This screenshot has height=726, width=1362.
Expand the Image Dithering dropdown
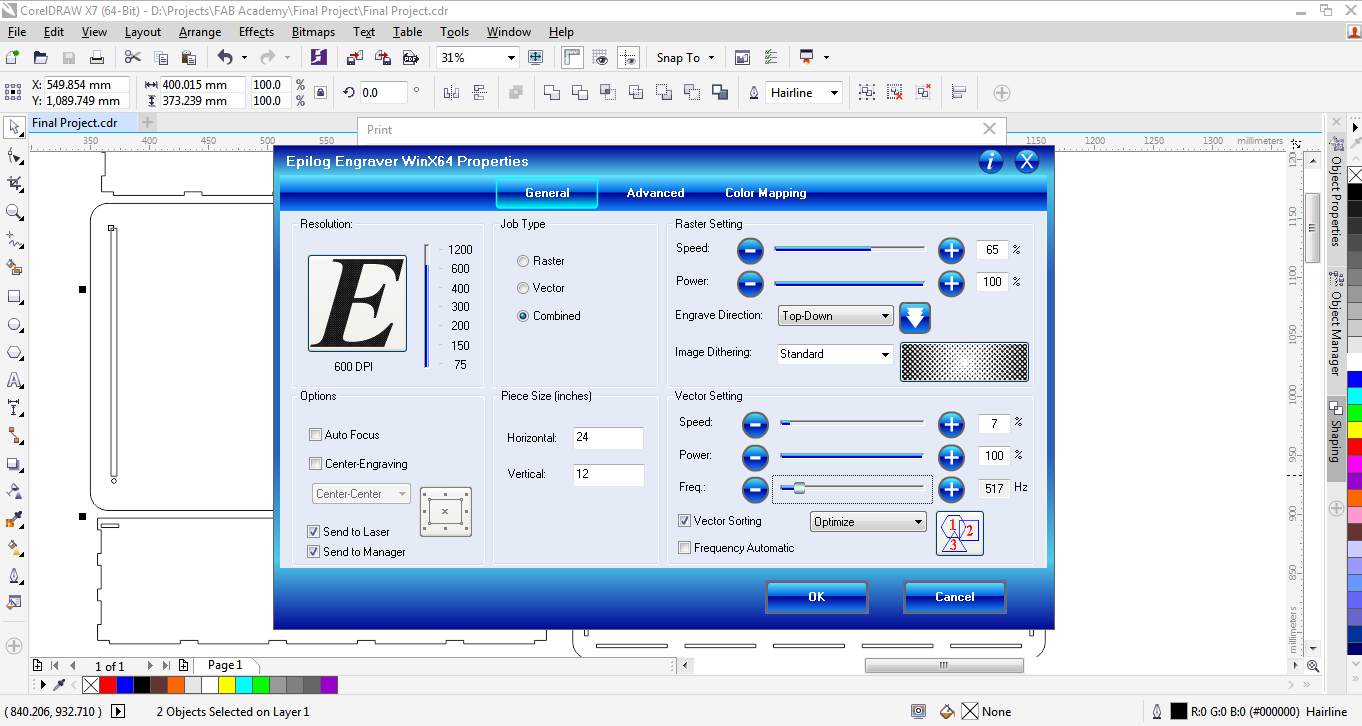coord(835,354)
